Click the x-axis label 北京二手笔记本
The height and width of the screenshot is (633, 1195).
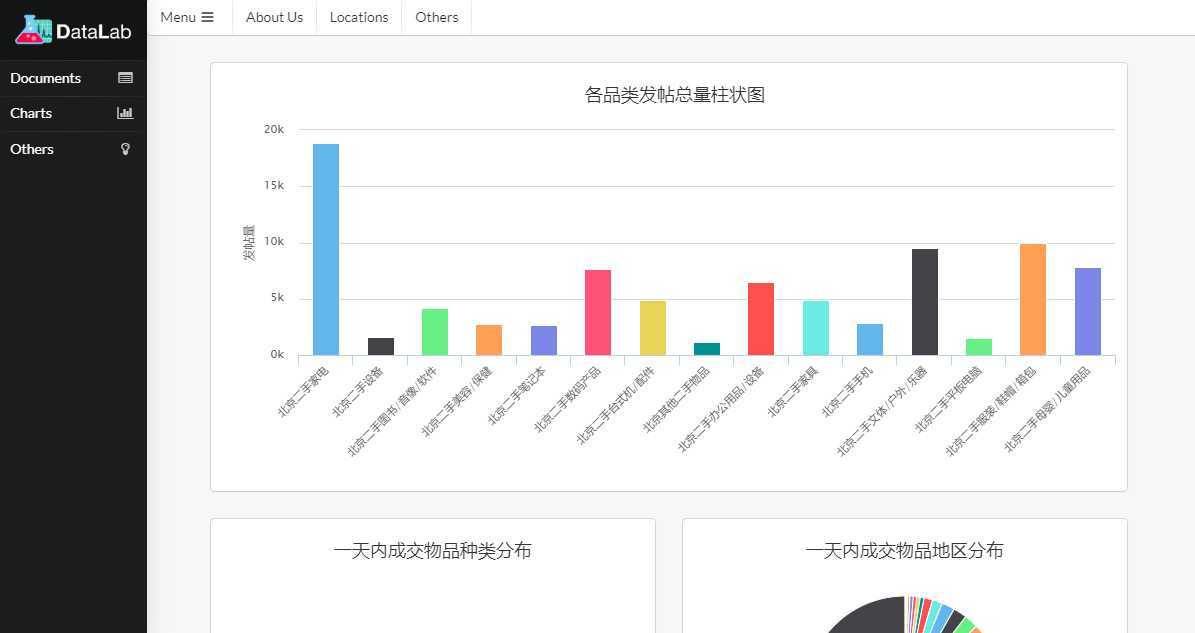pyautogui.click(x=517, y=395)
